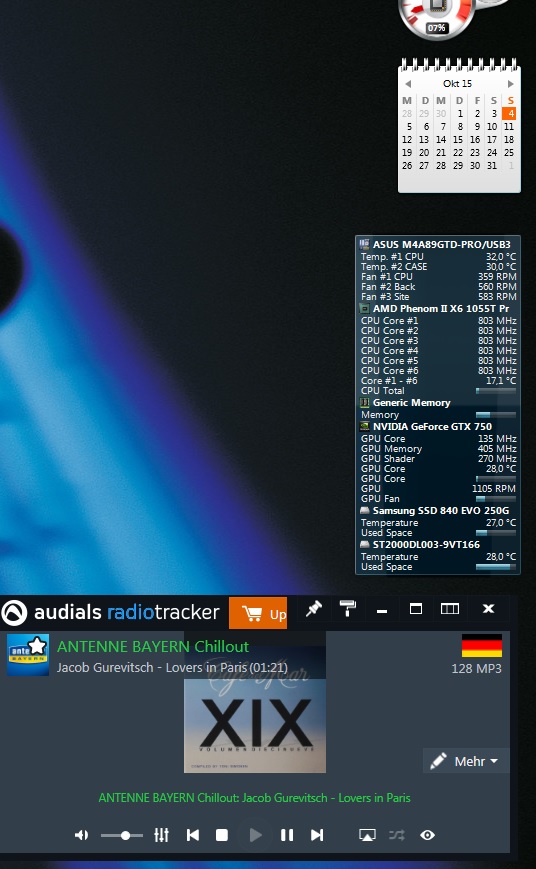Select today's date 4 in calendar
This screenshot has height=869, width=536.
509,114
